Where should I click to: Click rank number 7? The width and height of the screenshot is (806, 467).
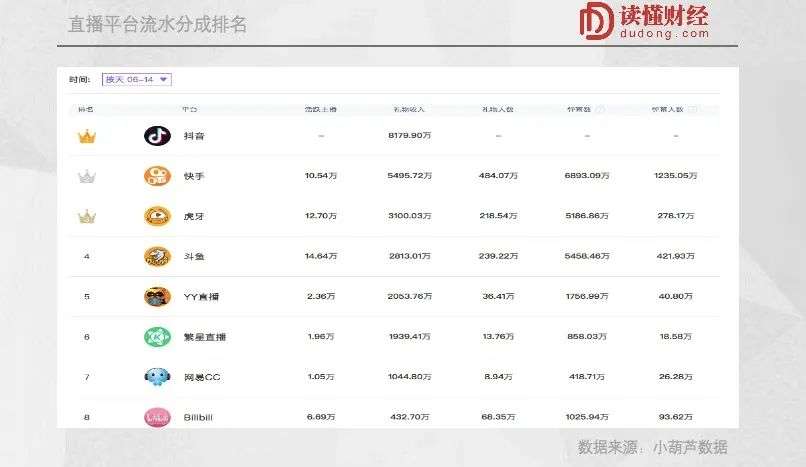[86, 377]
